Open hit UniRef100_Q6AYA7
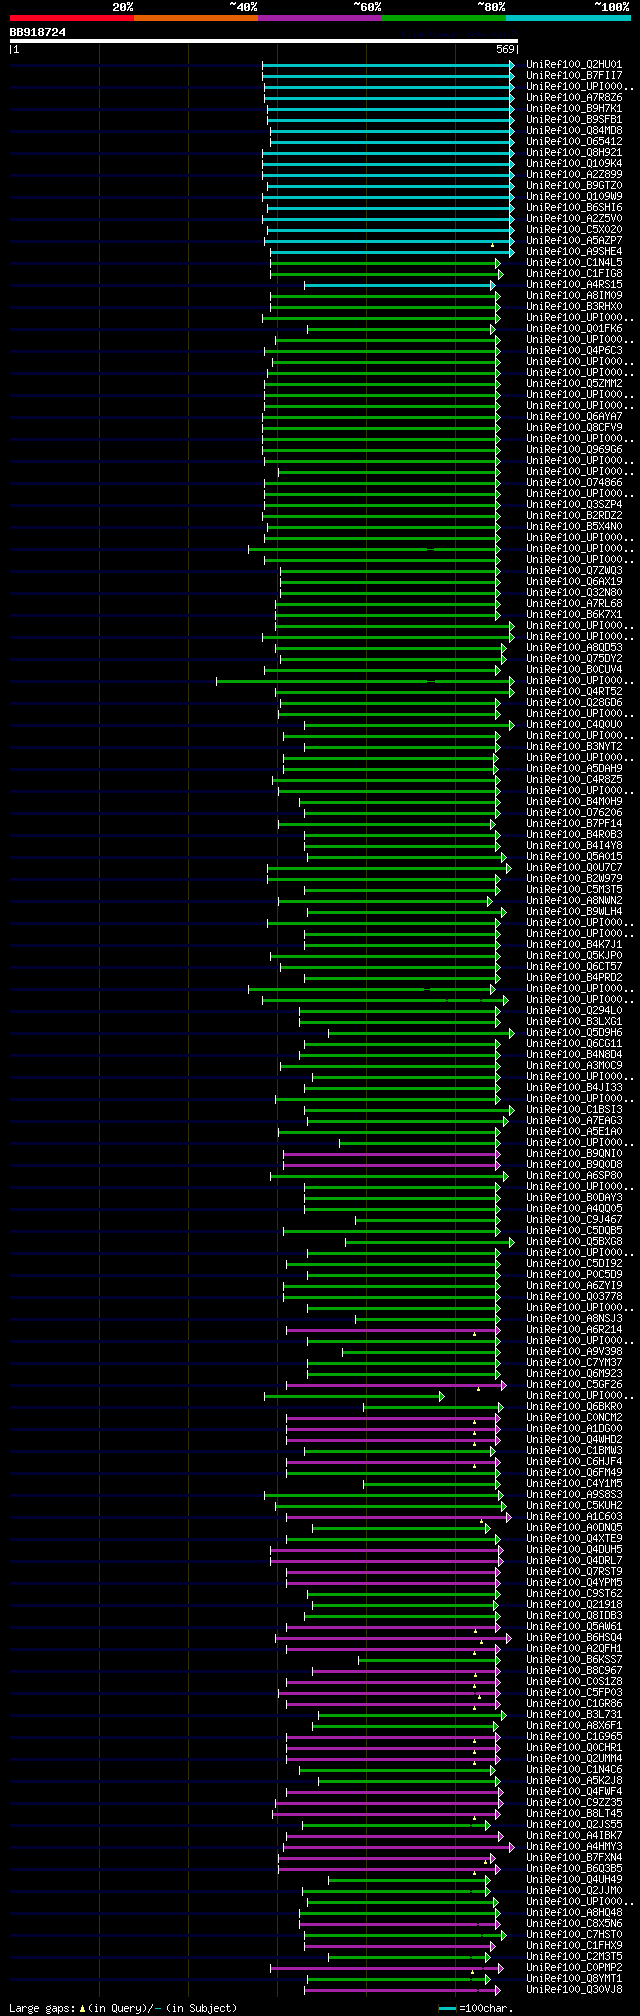 pyautogui.click(x=574, y=416)
